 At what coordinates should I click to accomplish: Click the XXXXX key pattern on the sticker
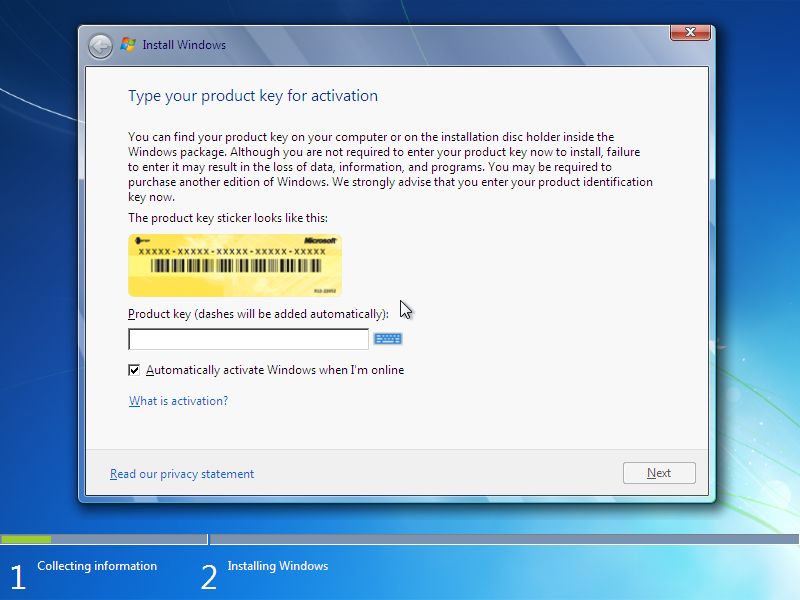pyautogui.click(x=230, y=252)
